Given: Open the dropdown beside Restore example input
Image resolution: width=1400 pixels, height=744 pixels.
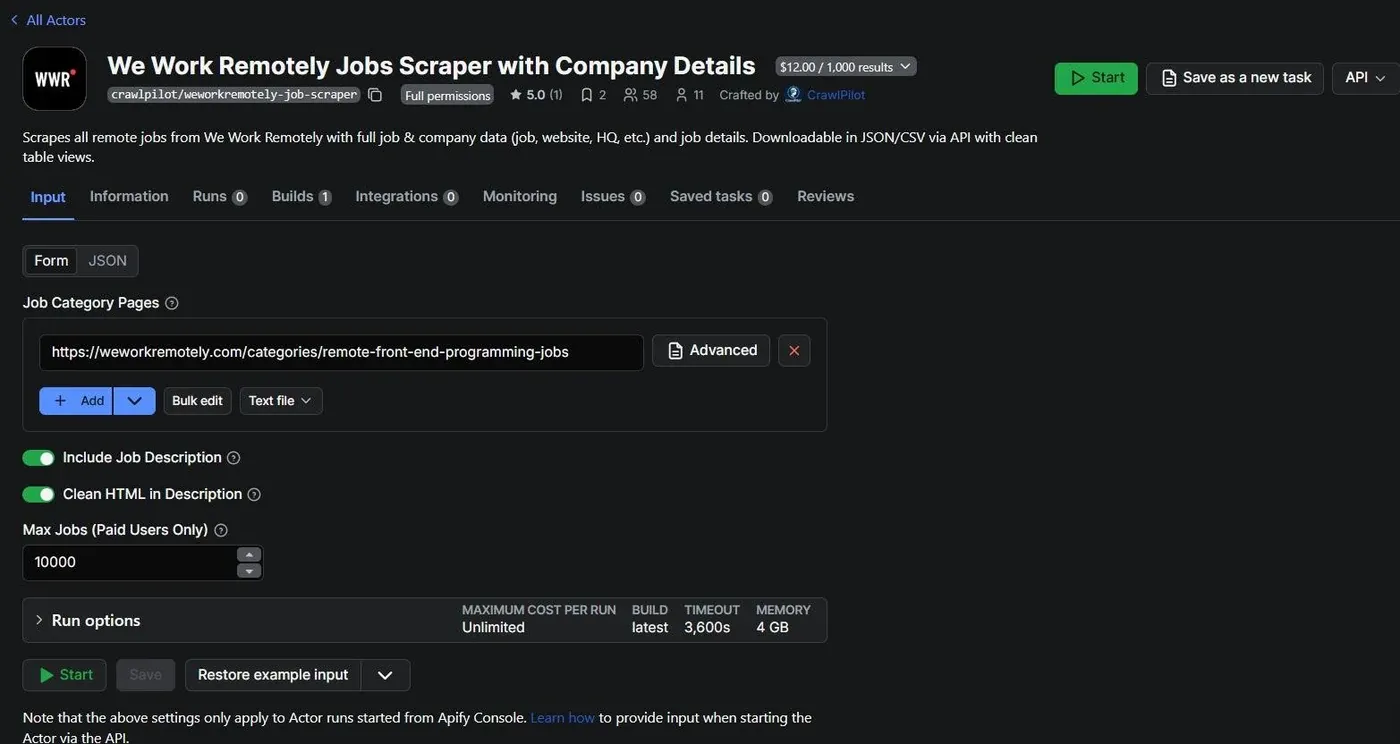Looking at the screenshot, I should (x=385, y=675).
